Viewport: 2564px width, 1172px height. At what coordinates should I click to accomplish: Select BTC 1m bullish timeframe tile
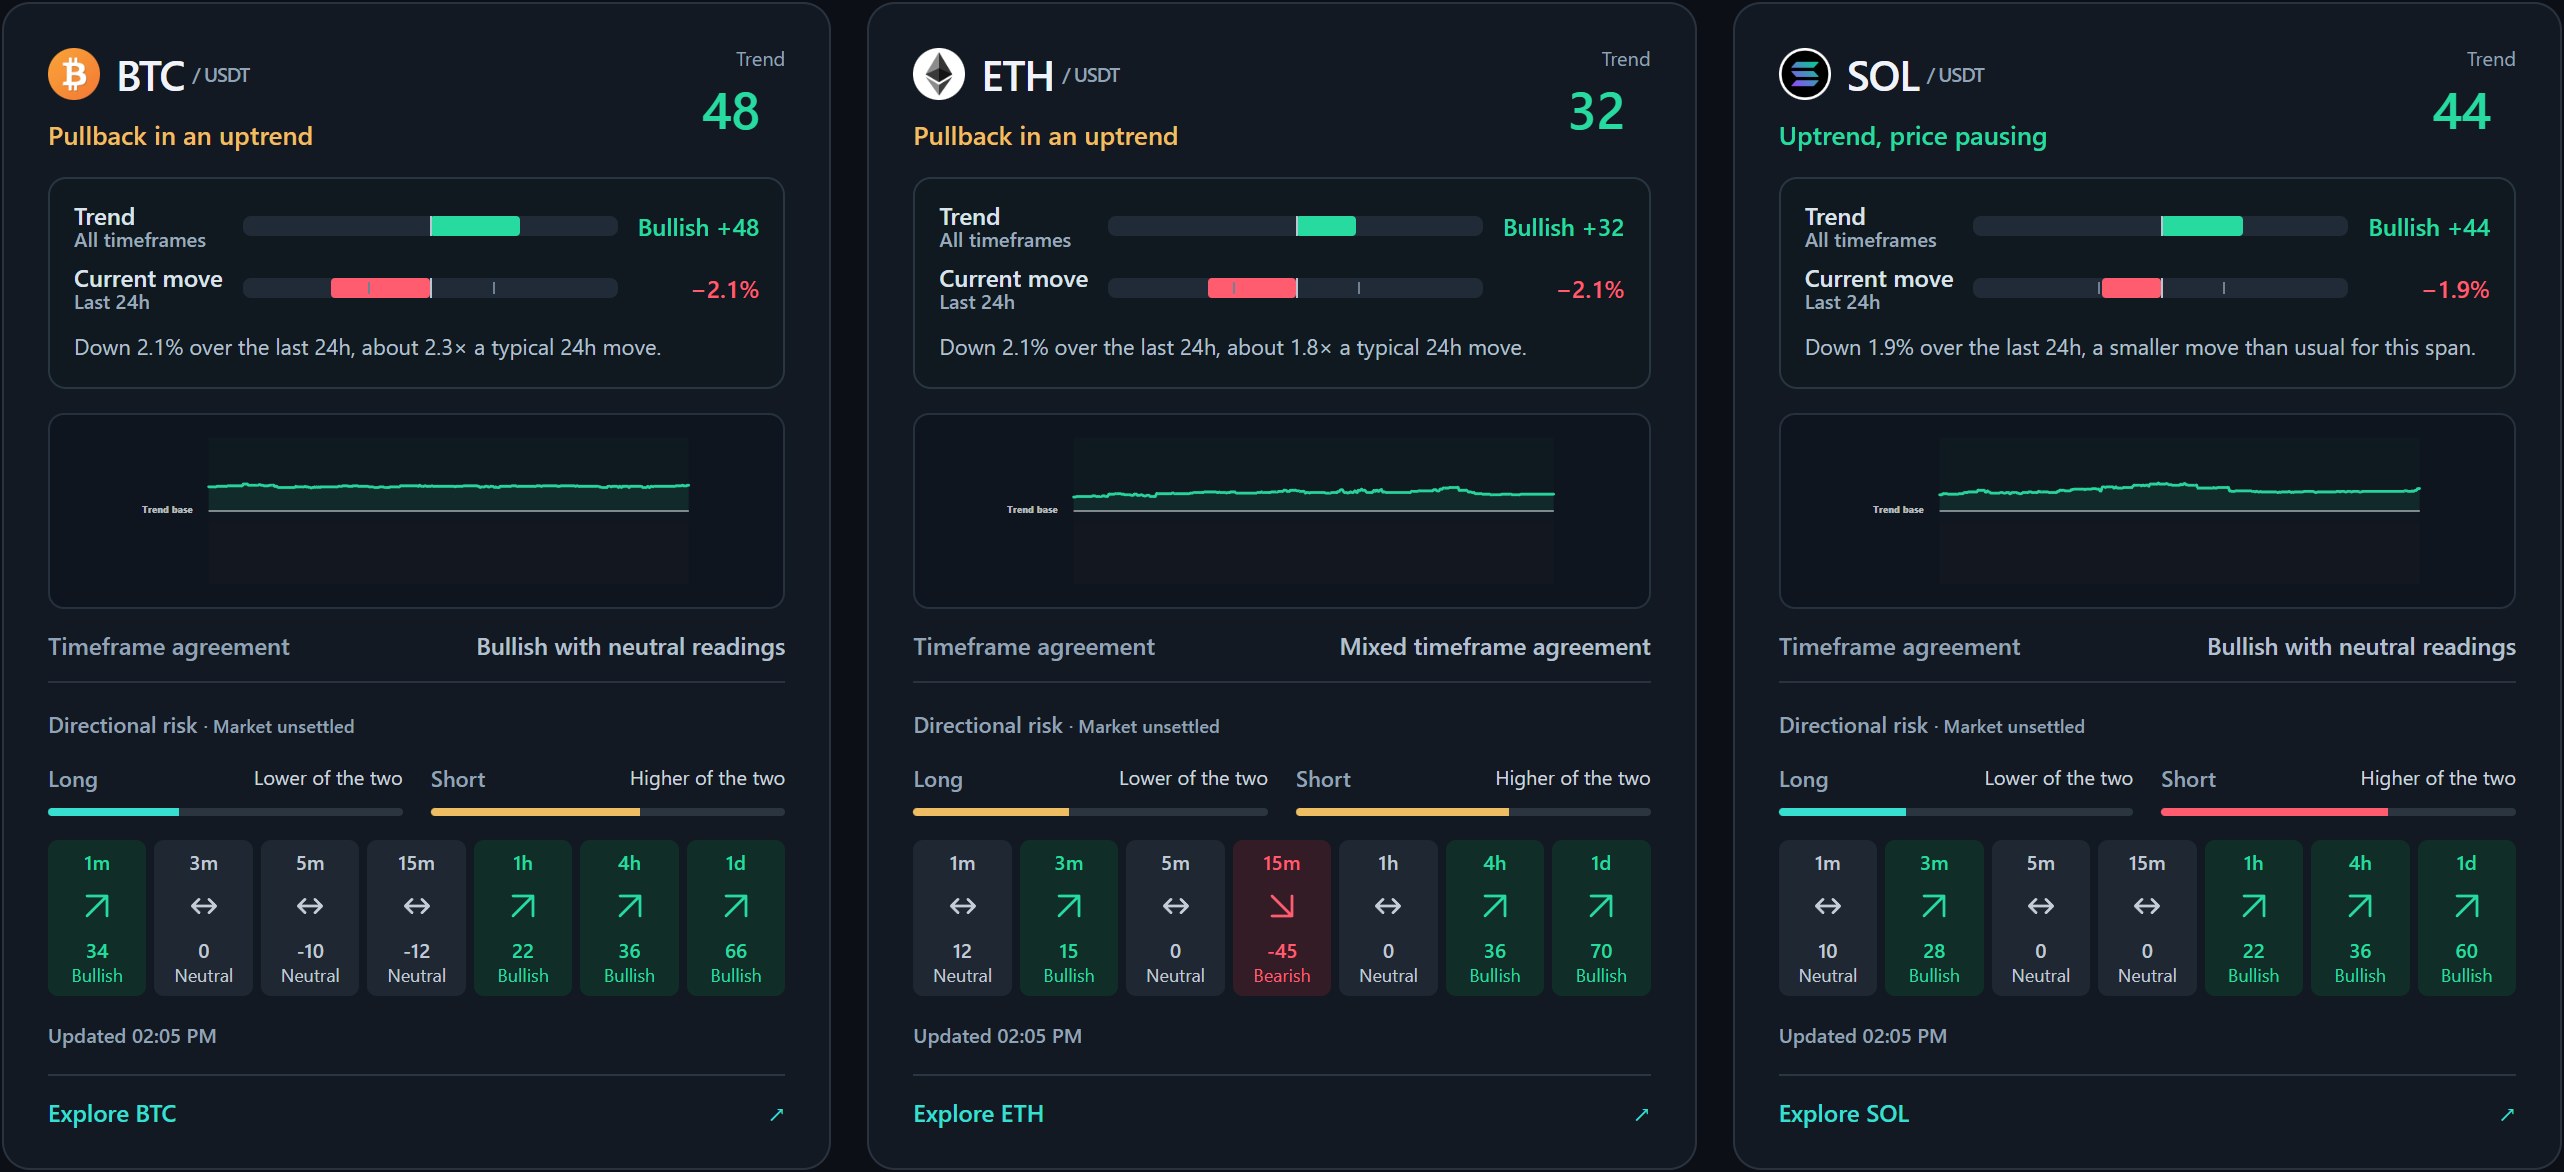click(97, 918)
